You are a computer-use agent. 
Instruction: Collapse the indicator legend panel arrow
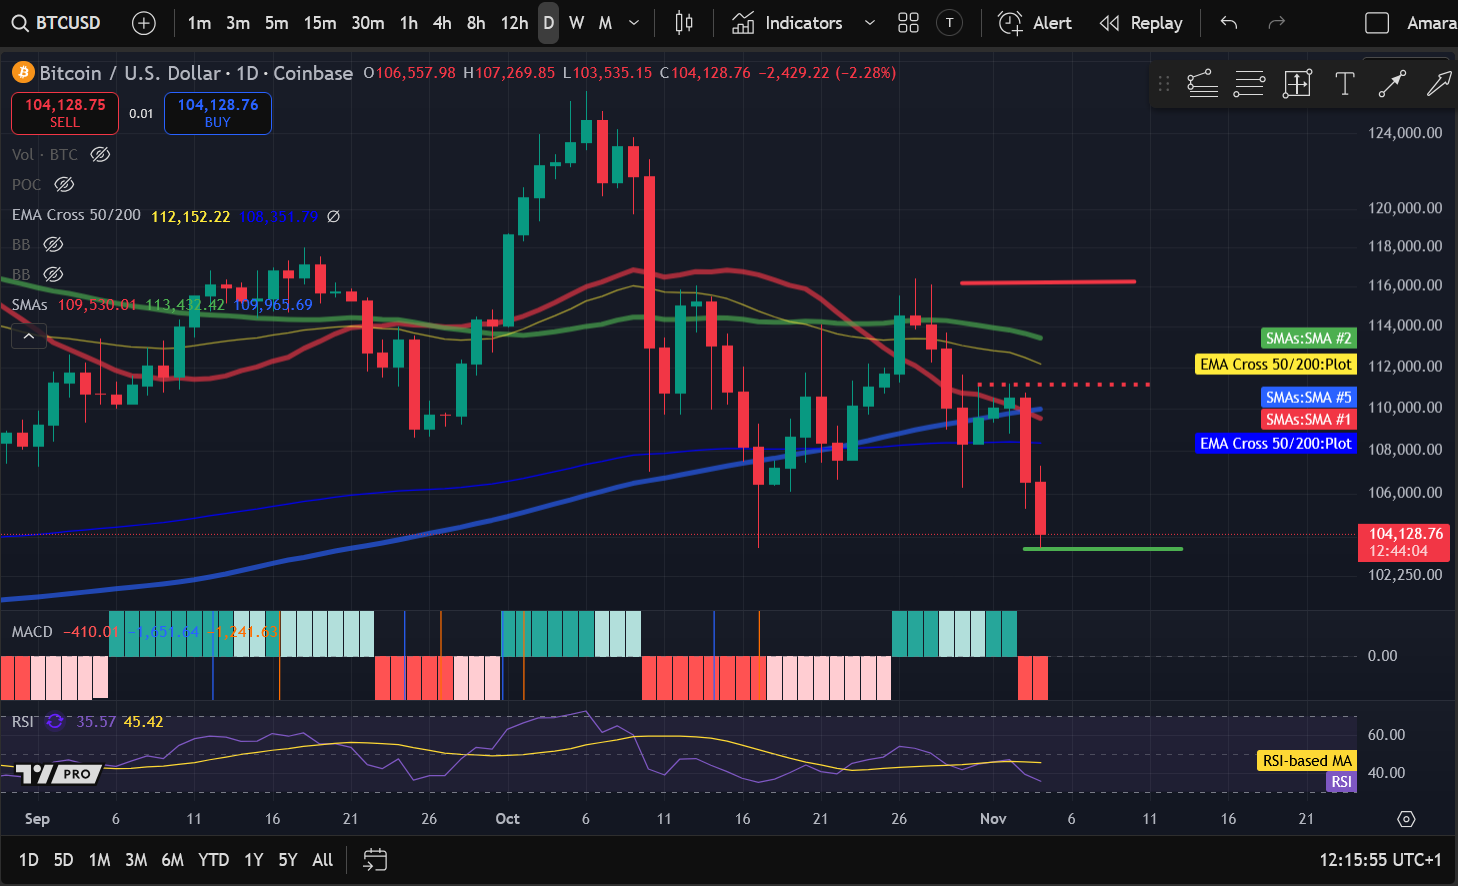(x=28, y=336)
